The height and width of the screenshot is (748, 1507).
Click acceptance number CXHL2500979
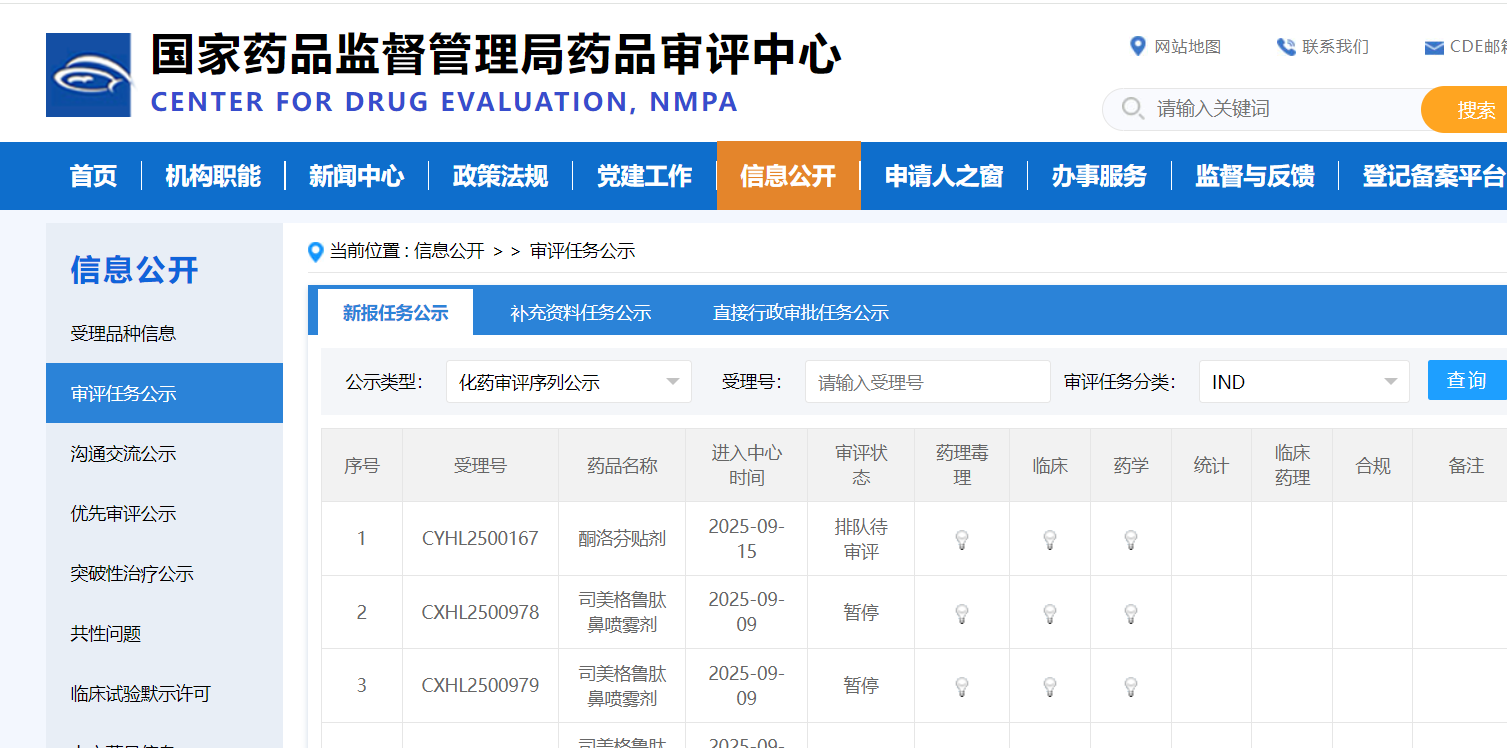(480, 686)
